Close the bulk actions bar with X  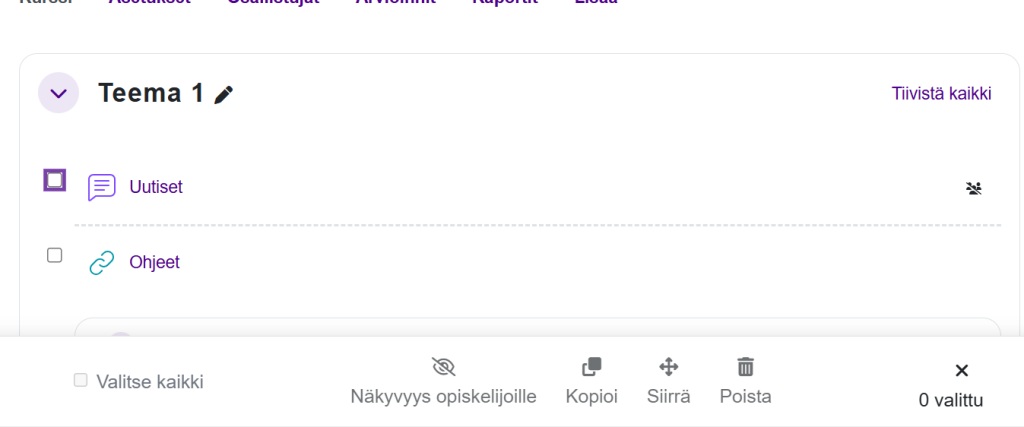pyautogui.click(x=961, y=371)
